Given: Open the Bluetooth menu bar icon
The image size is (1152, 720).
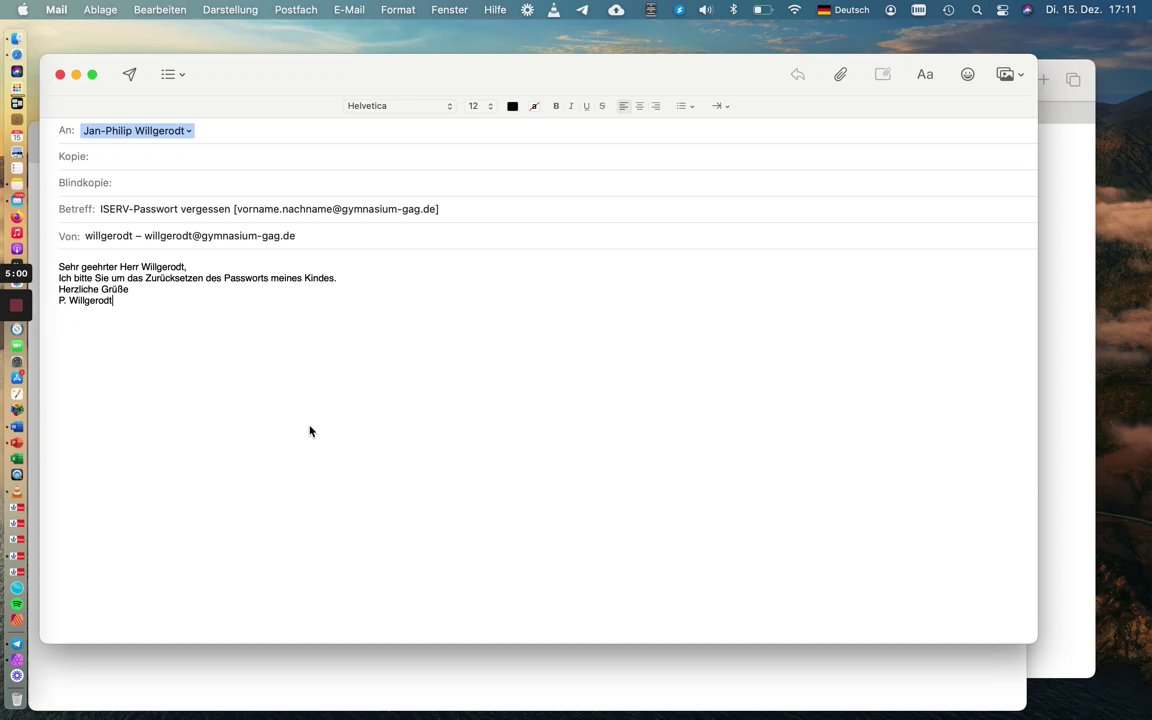Looking at the screenshot, I should point(733,10).
